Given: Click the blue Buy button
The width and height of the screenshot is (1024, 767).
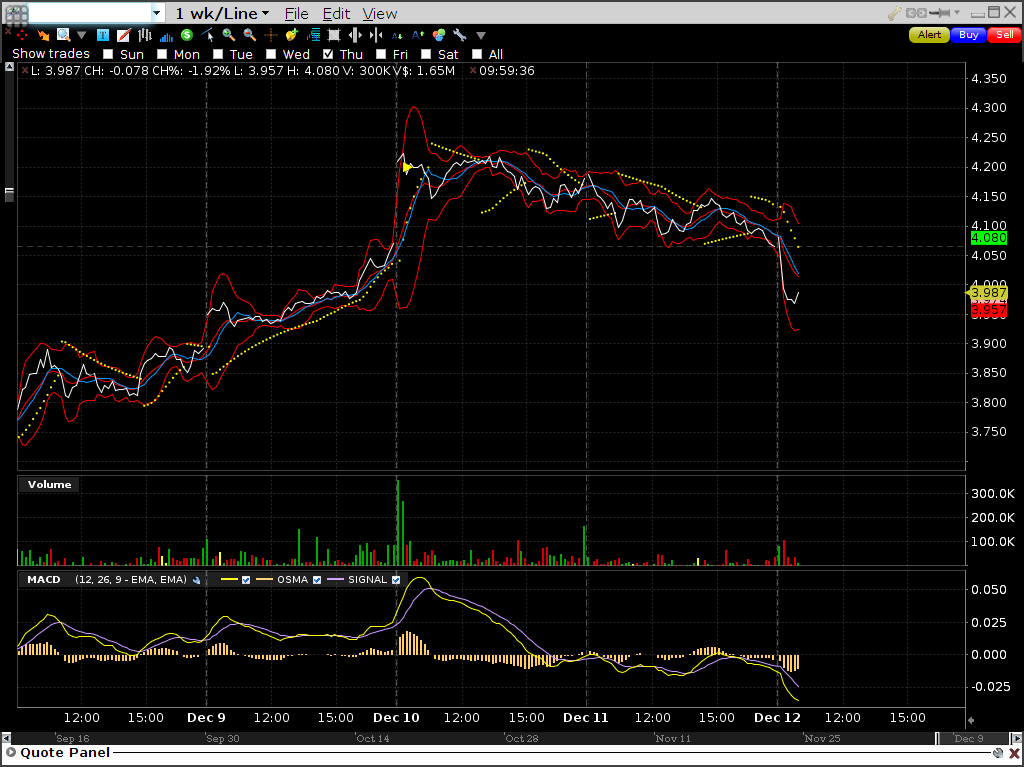Looking at the screenshot, I should click(x=968, y=35).
